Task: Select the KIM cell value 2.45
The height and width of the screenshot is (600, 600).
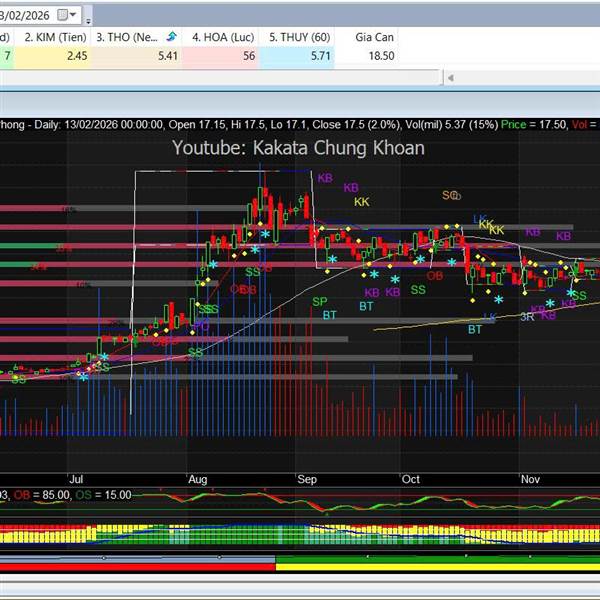Action: coord(53,56)
